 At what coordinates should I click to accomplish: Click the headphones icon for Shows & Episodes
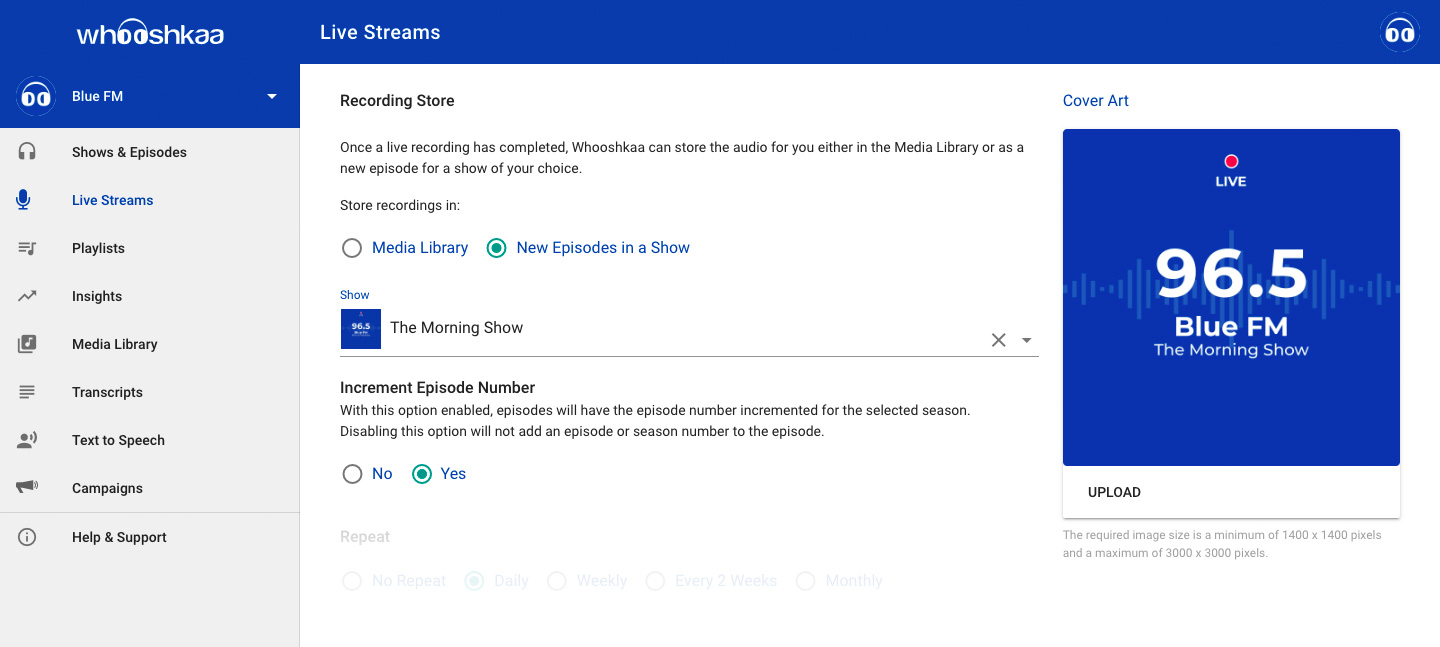27,152
